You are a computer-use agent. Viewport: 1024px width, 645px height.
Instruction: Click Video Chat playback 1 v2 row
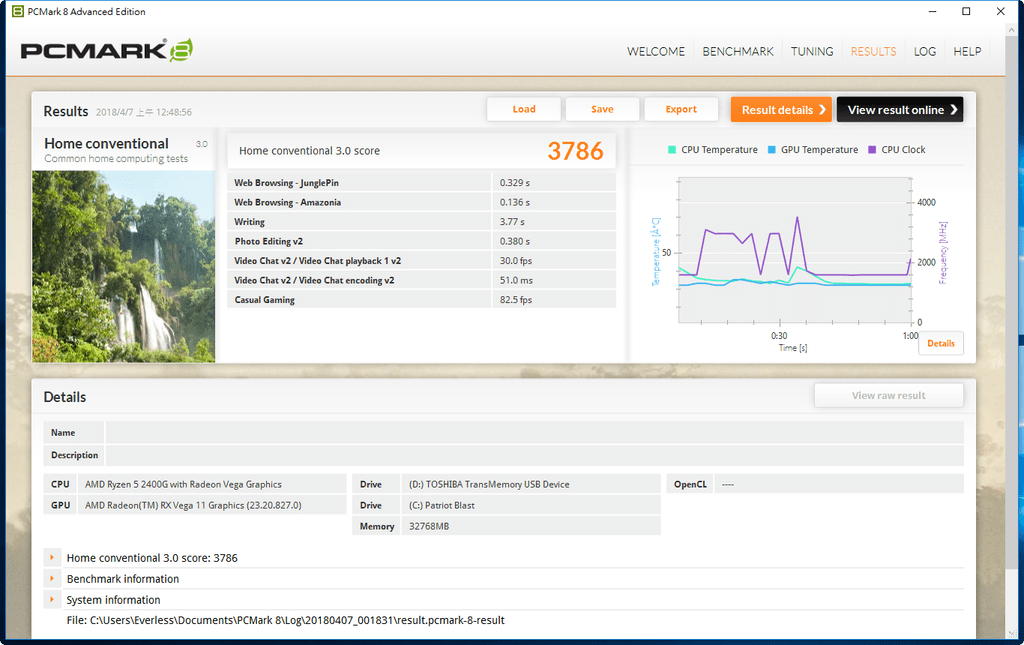[x=421, y=261]
